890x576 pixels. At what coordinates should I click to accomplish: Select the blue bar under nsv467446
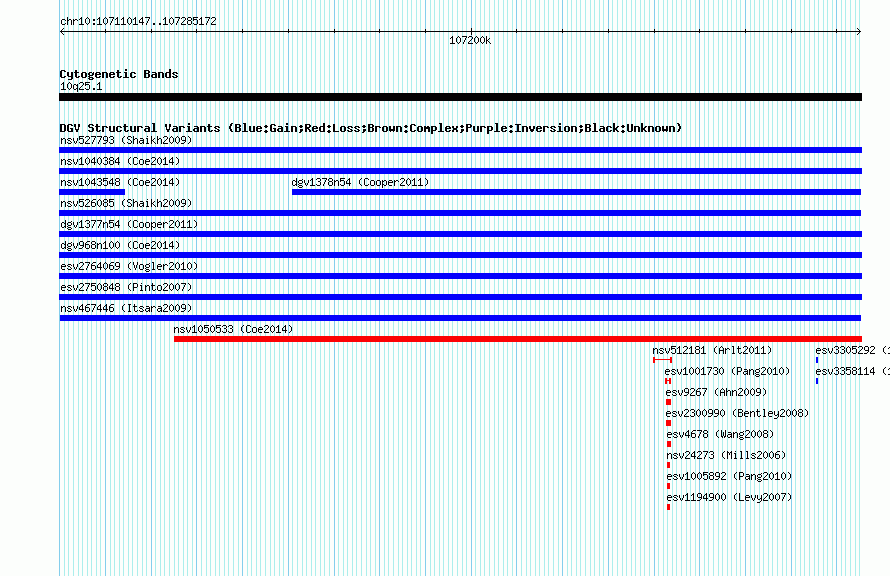point(460,318)
